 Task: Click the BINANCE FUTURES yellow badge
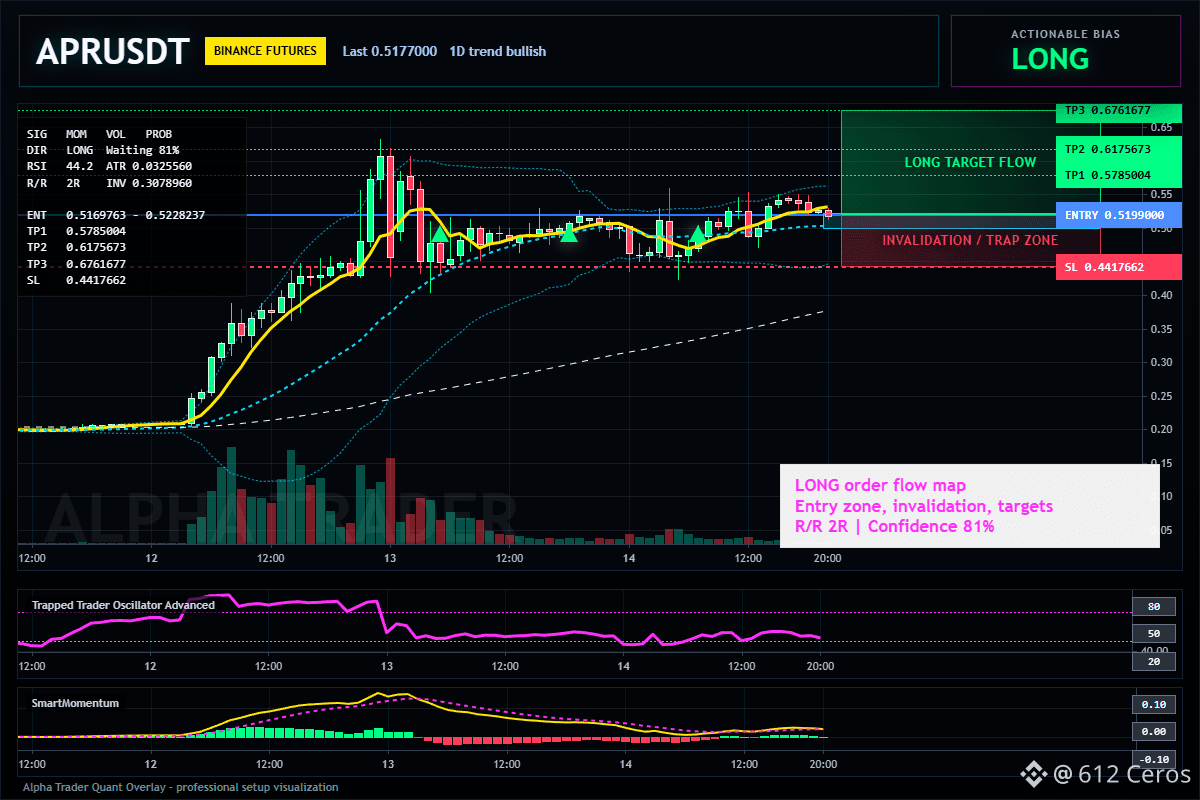[x=265, y=51]
